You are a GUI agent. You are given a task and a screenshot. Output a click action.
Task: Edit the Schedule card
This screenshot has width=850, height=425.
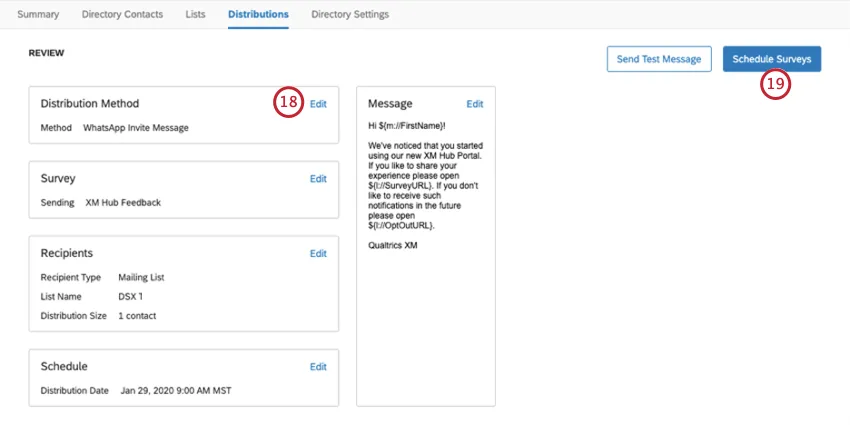click(x=318, y=367)
